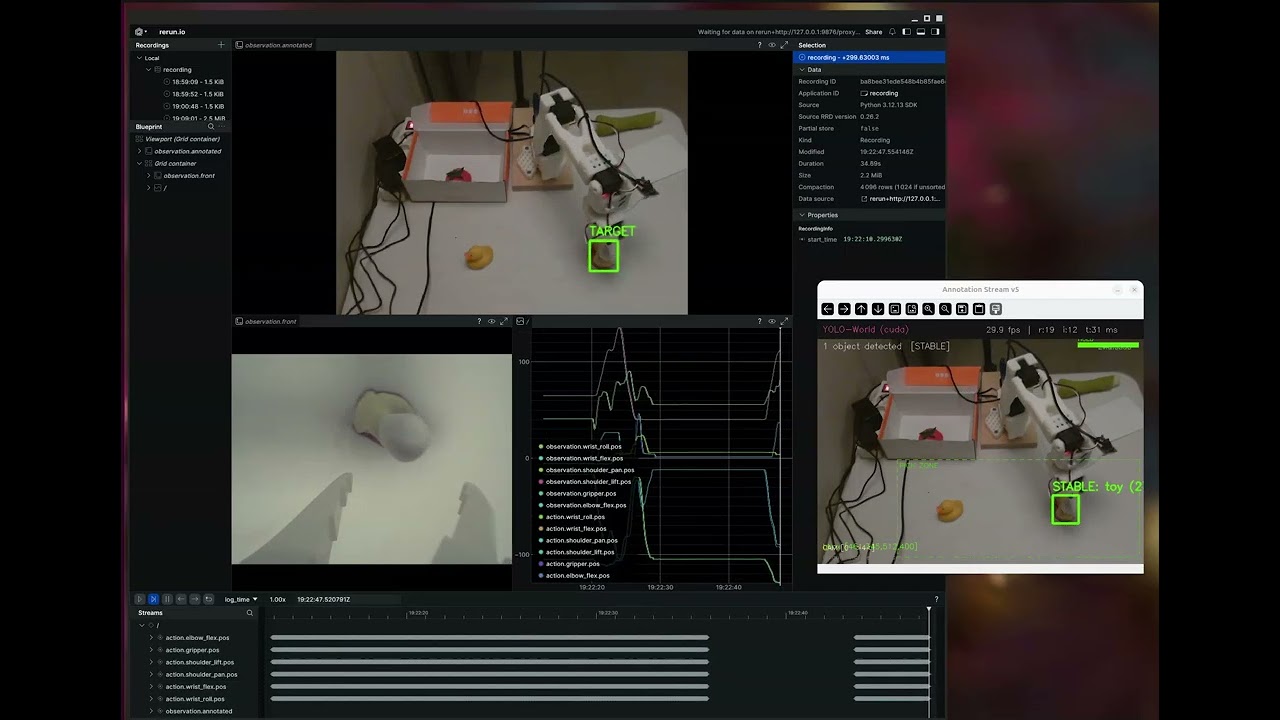Click down arrow in Annotation Stream toolbar
1280x720 pixels.
tap(878, 309)
